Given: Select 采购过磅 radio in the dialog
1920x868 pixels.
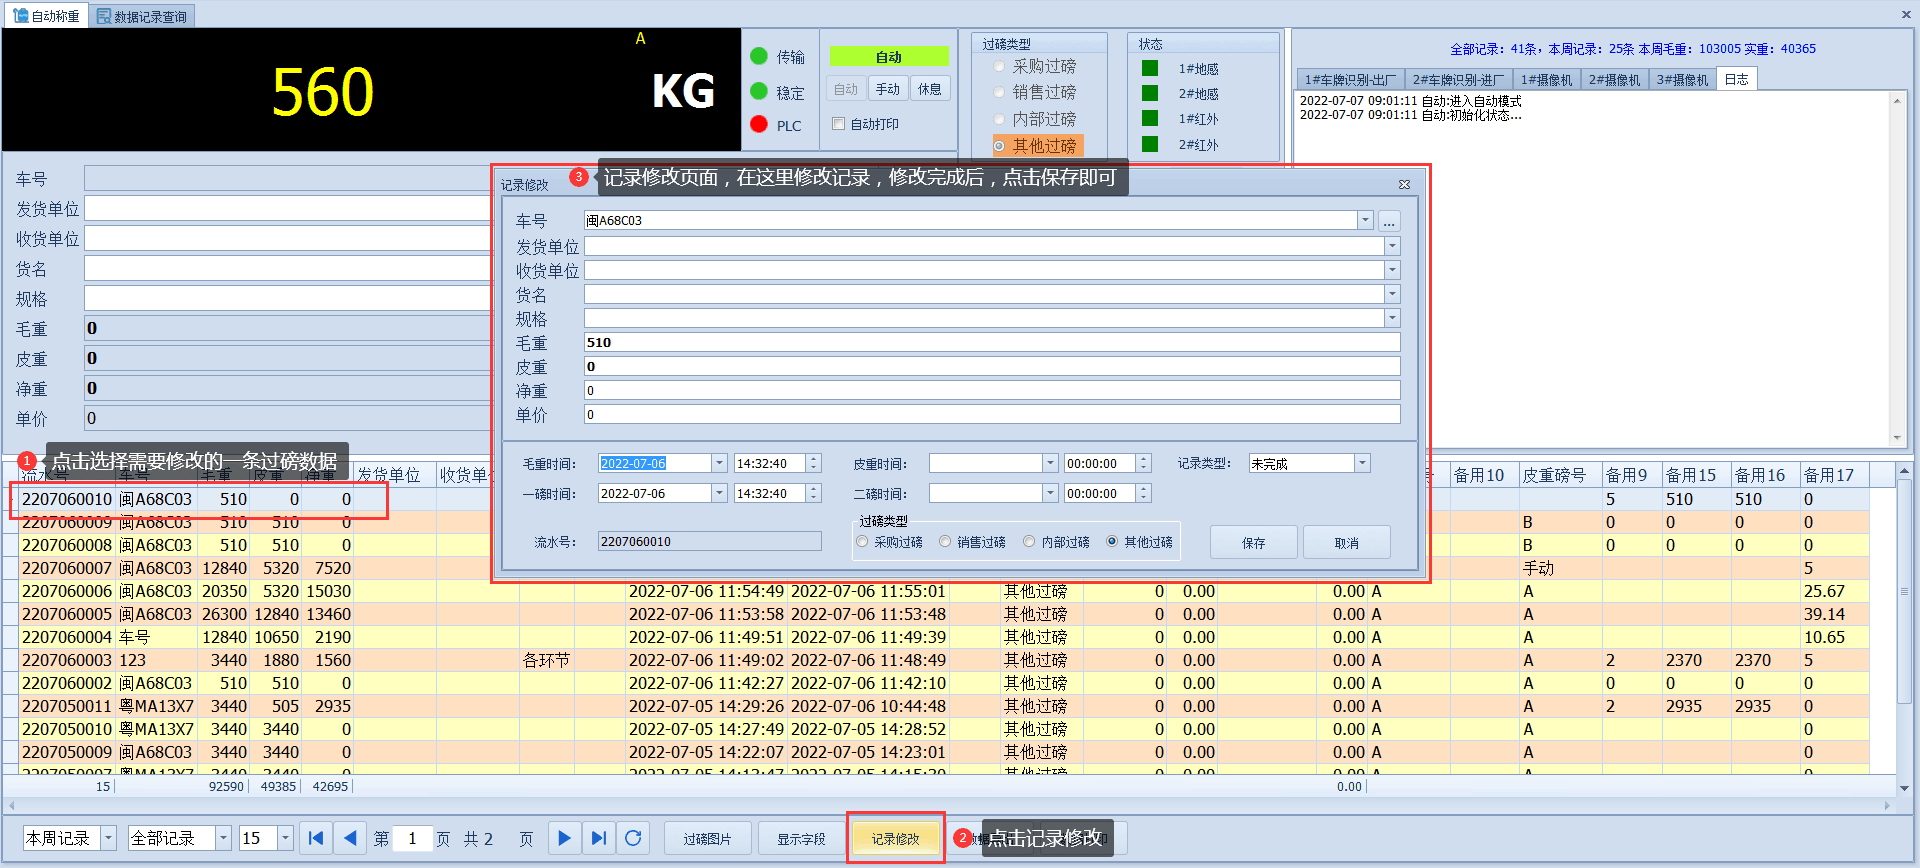Looking at the screenshot, I should pos(862,542).
